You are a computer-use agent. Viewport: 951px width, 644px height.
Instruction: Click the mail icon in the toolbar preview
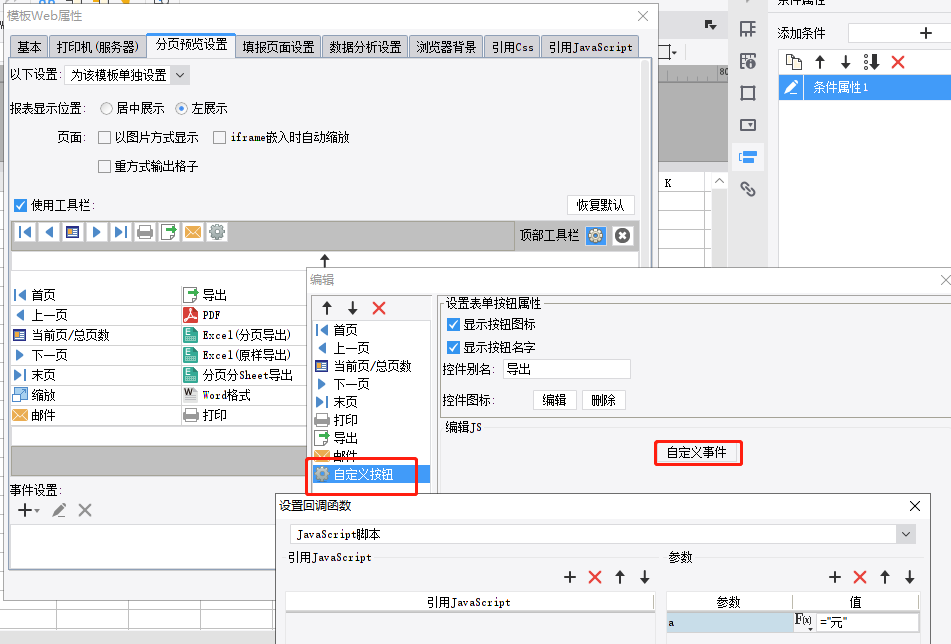point(193,232)
